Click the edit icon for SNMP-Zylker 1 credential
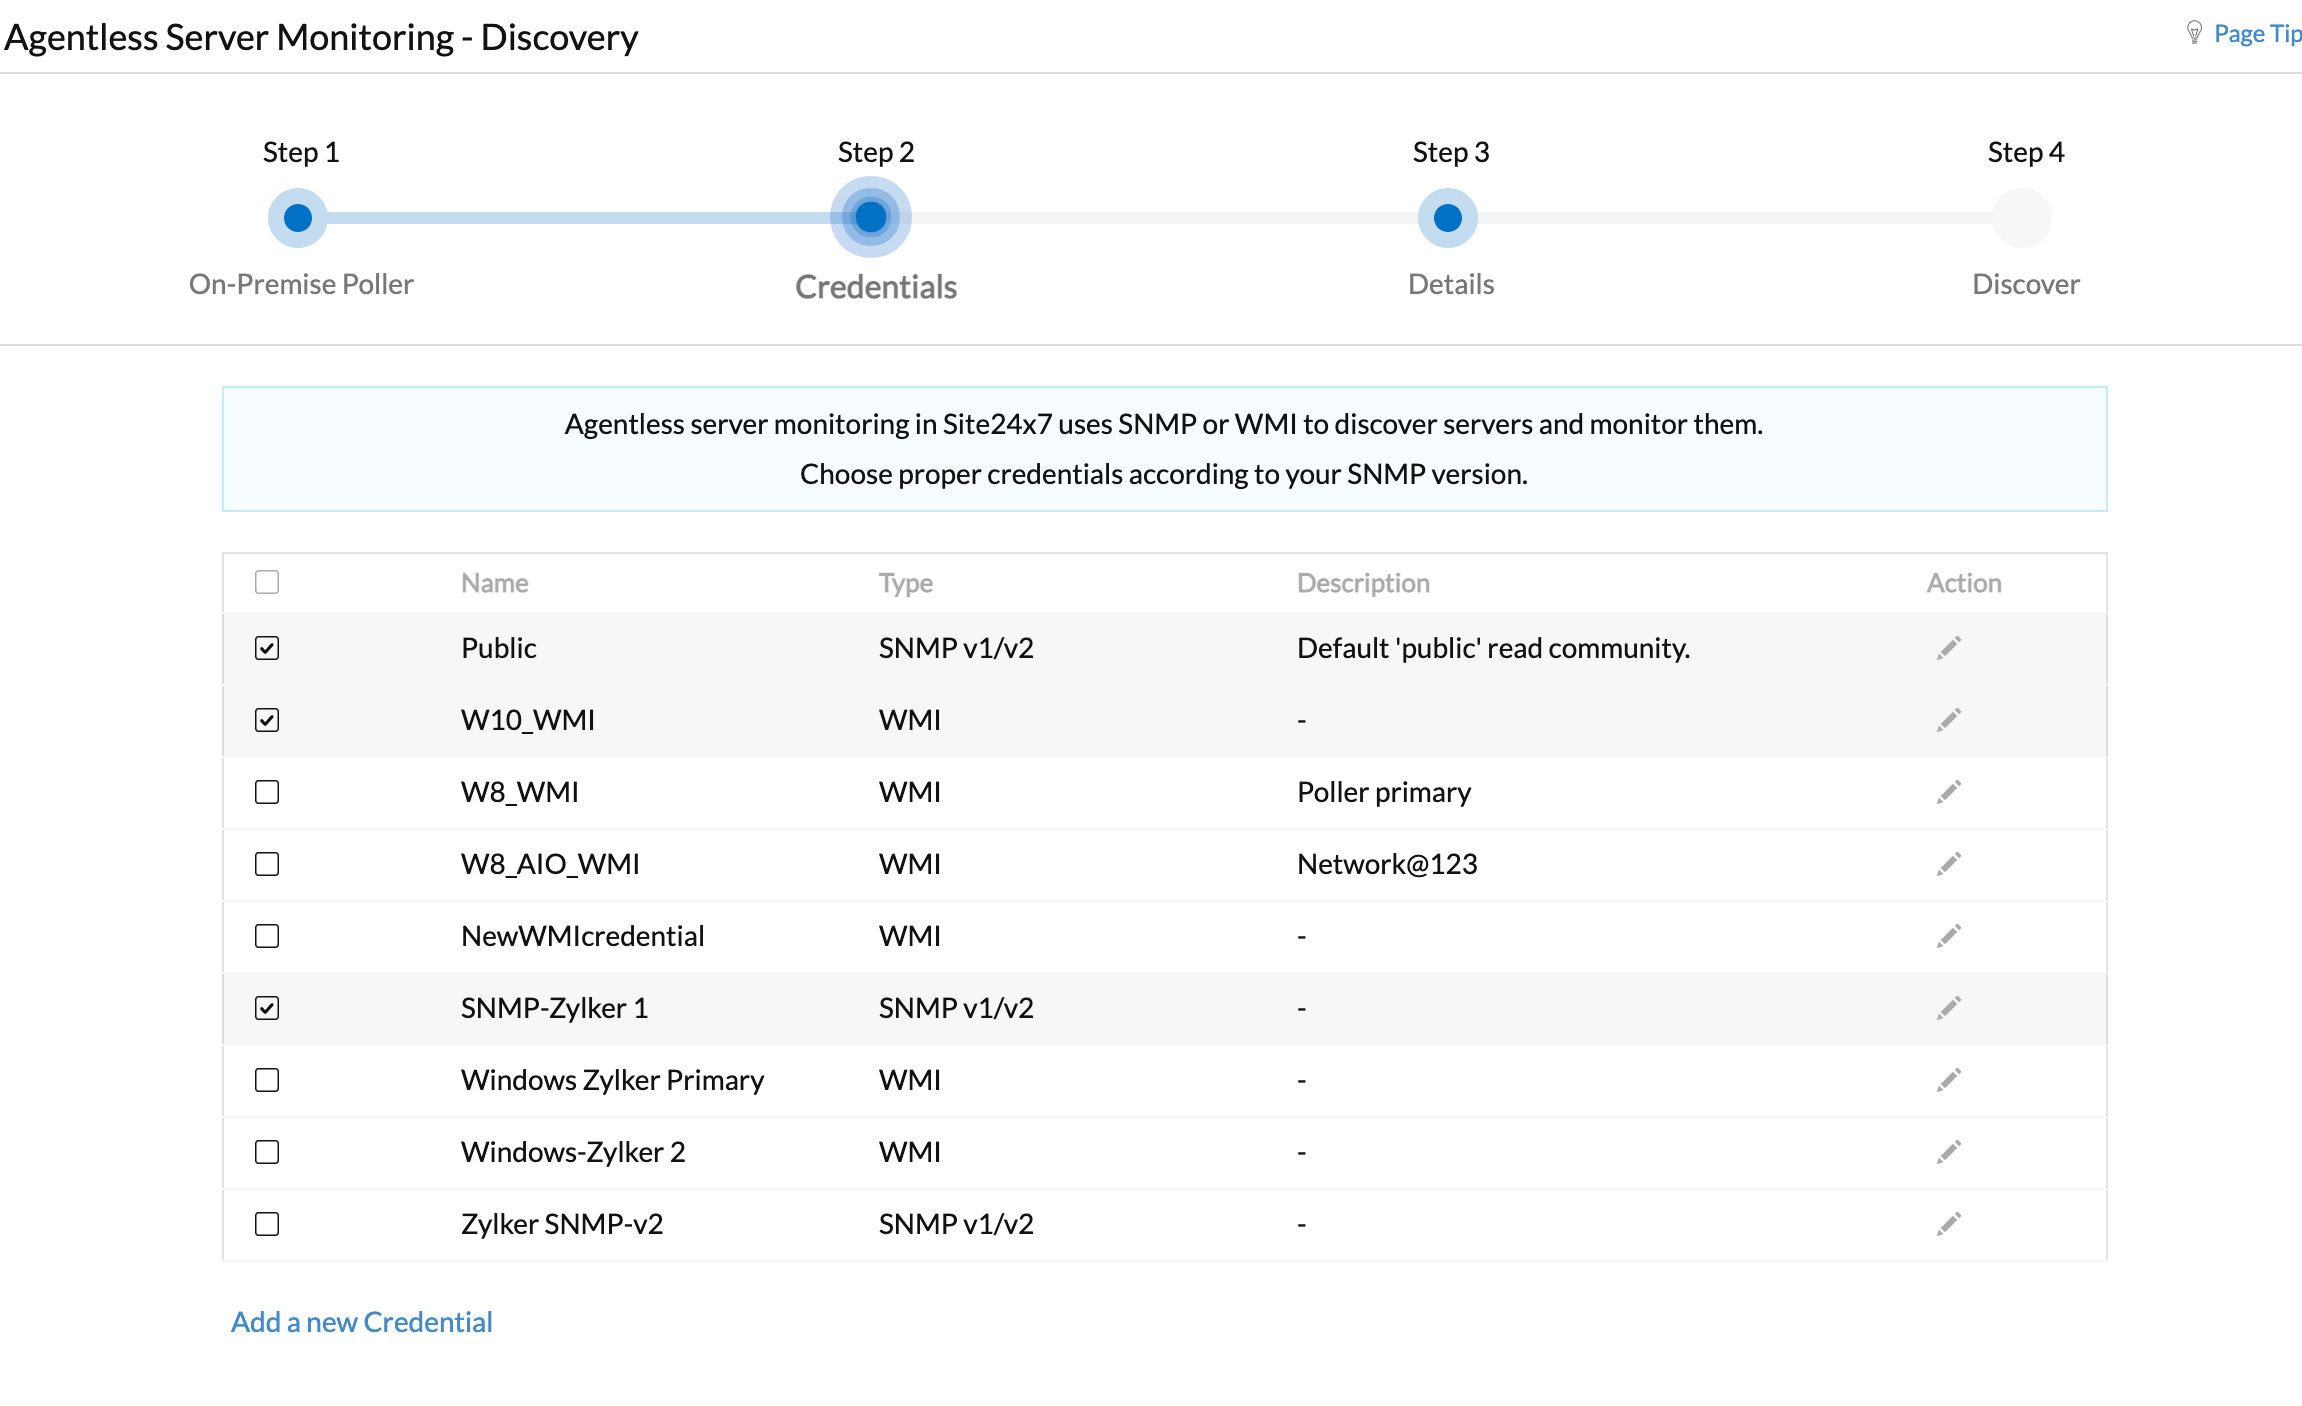Image resolution: width=2302 pixels, height=1406 pixels. tap(1948, 1006)
